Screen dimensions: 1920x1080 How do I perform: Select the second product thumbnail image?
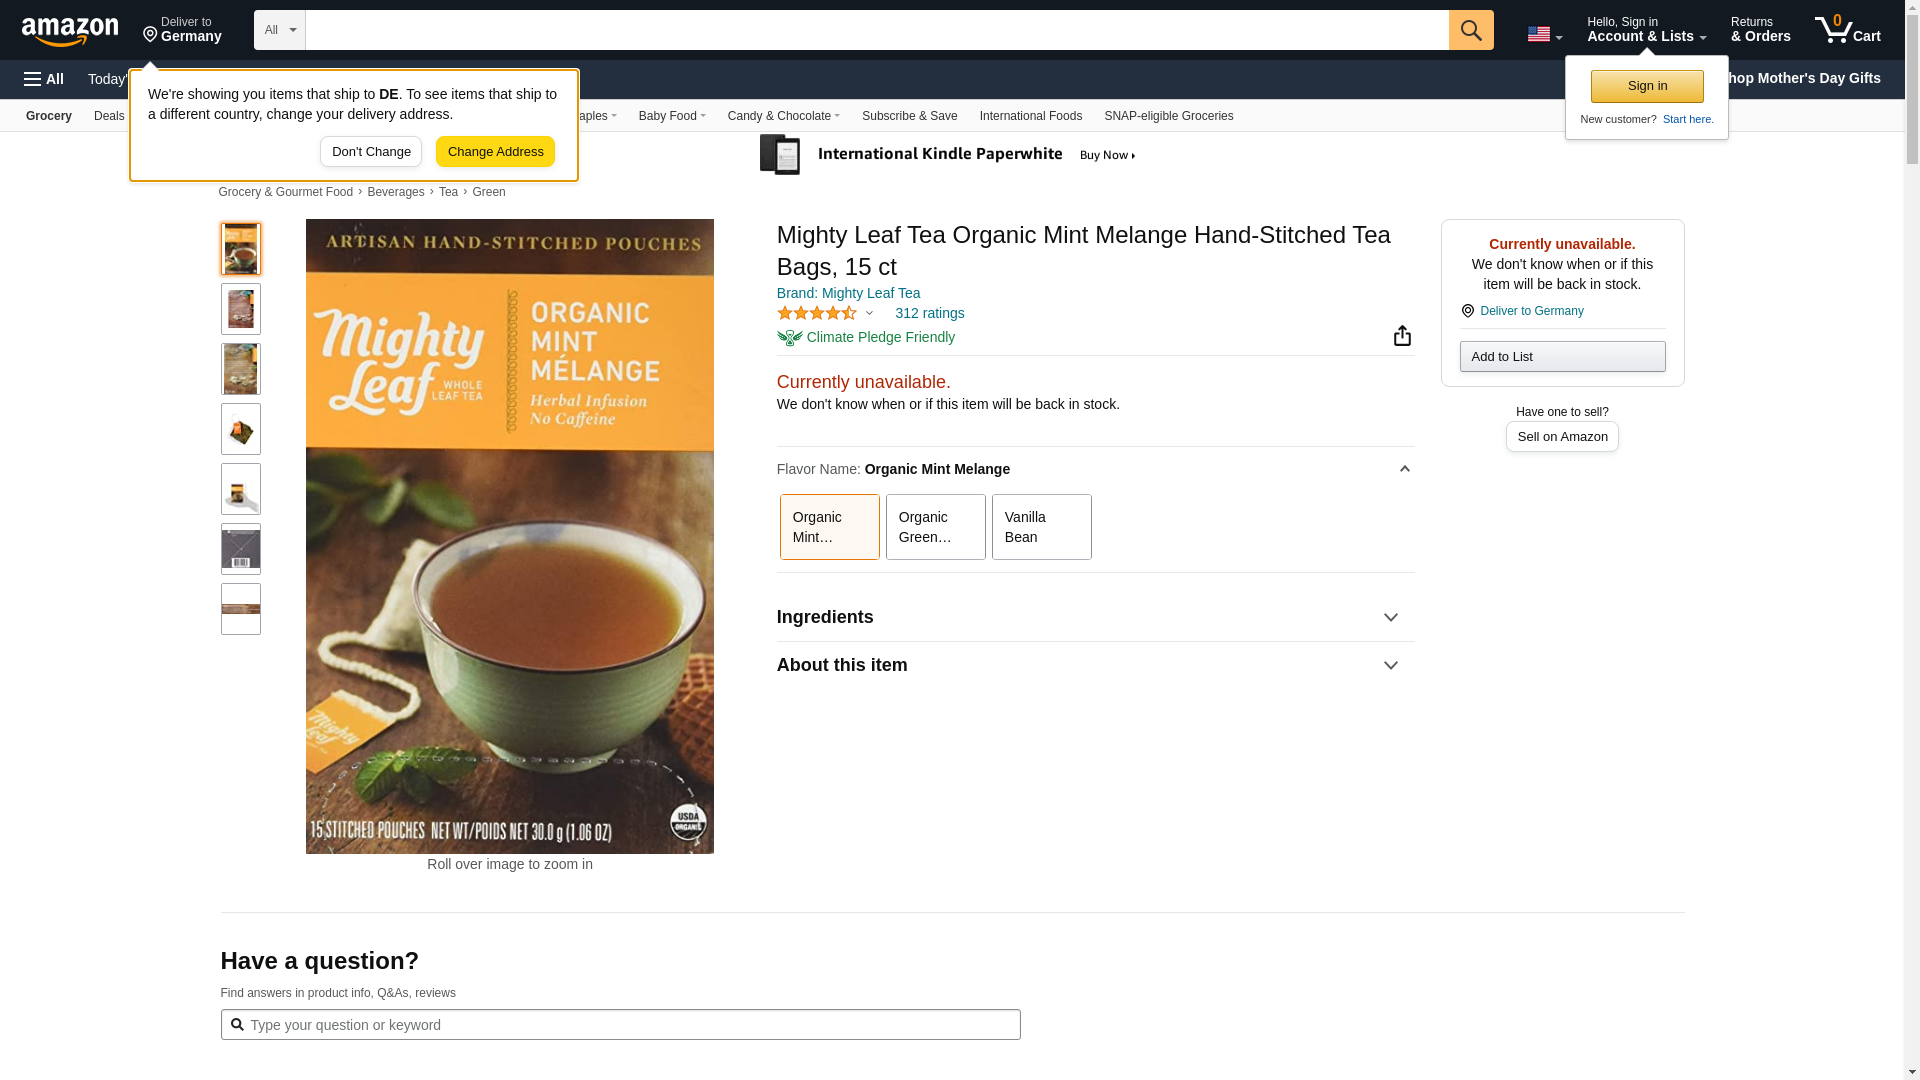tap(241, 309)
